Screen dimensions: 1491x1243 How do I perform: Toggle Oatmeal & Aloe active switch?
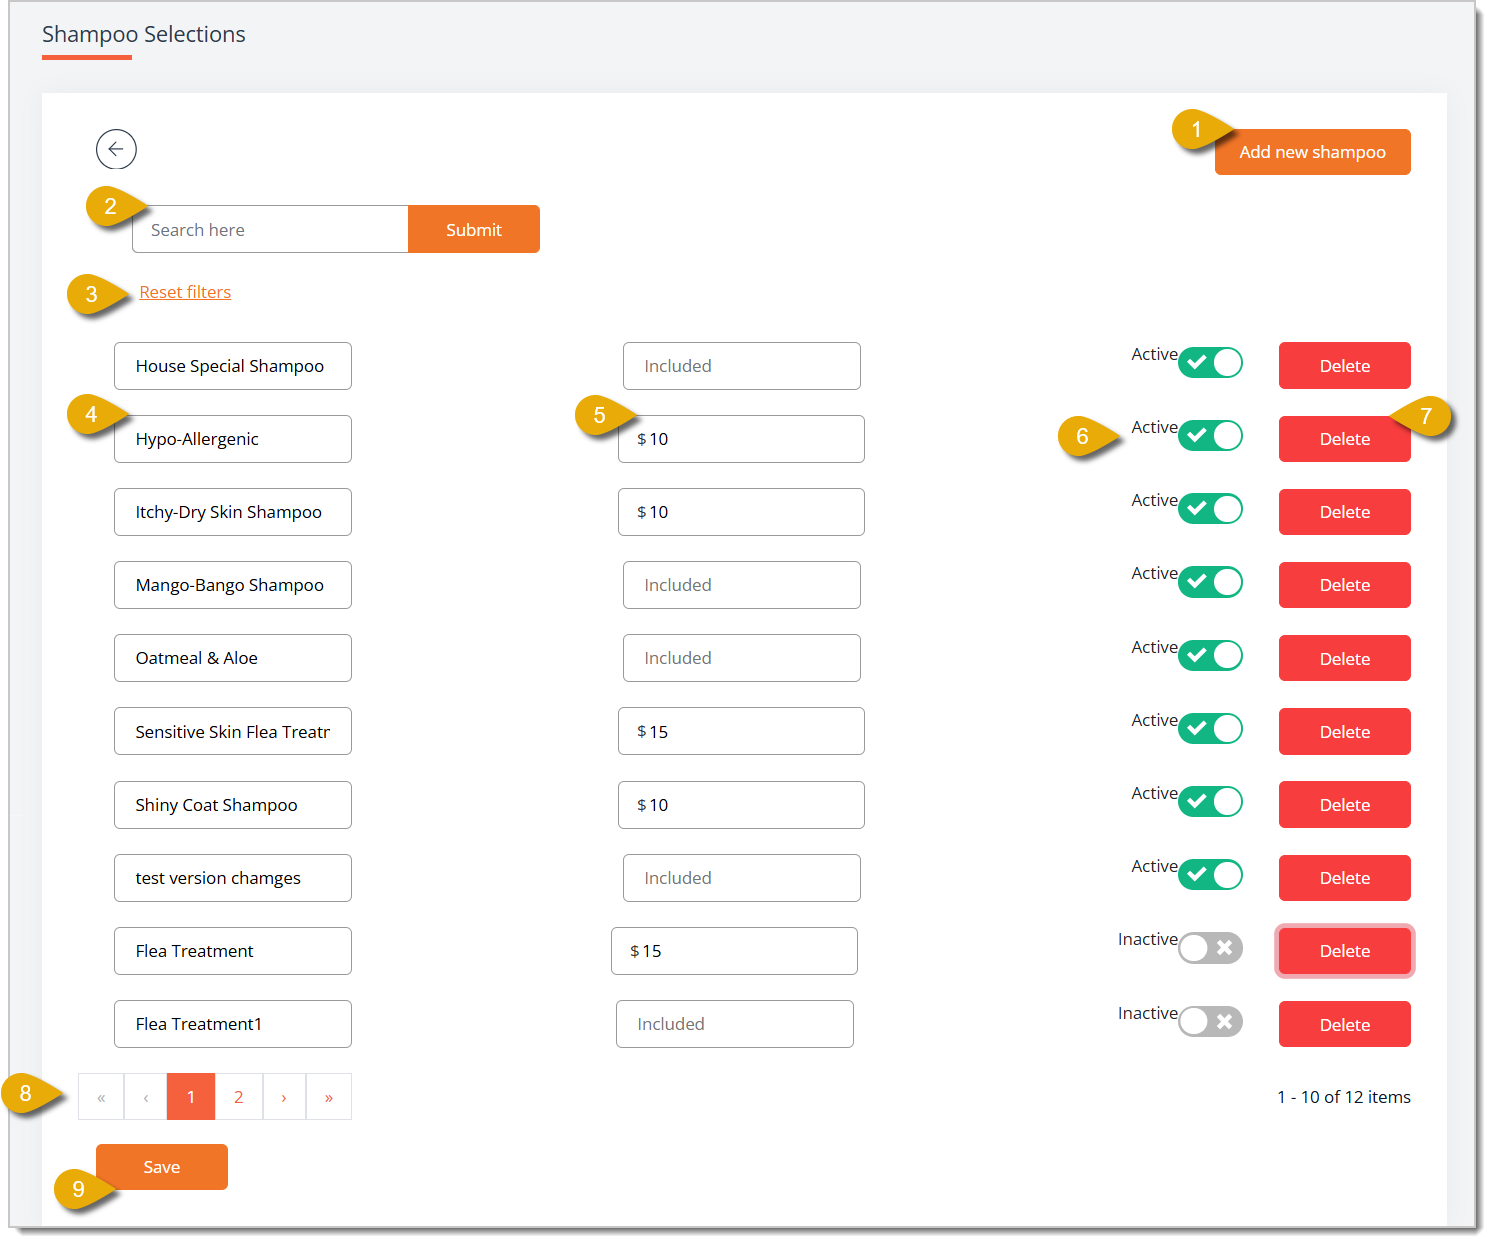pyautogui.click(x=1210, y=655)
